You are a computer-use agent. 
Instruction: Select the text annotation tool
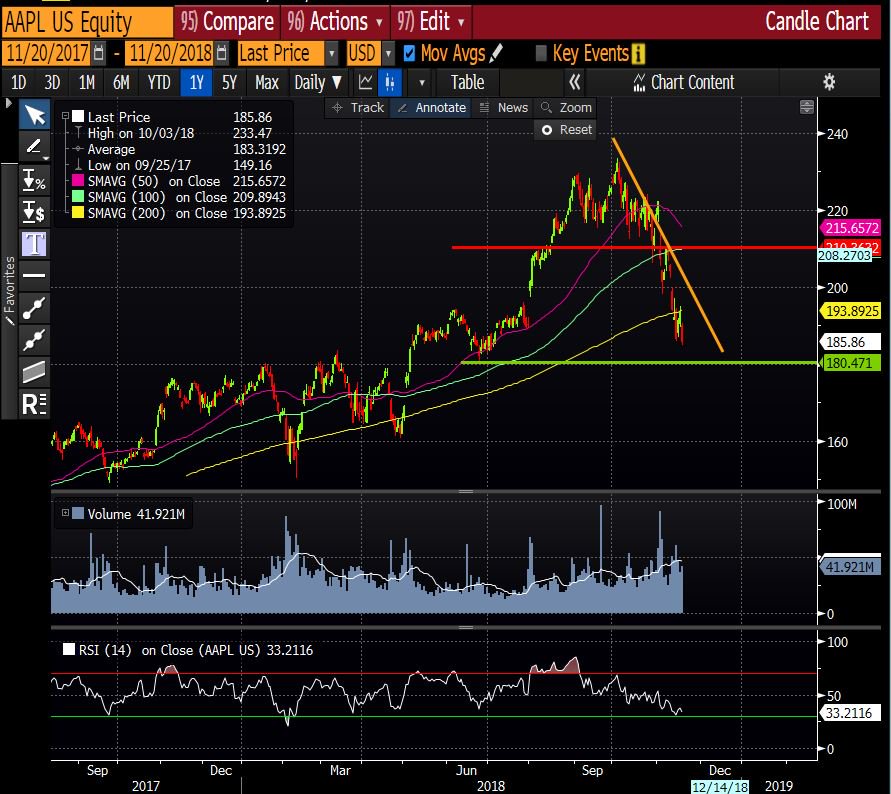click(x=34, y=244)
